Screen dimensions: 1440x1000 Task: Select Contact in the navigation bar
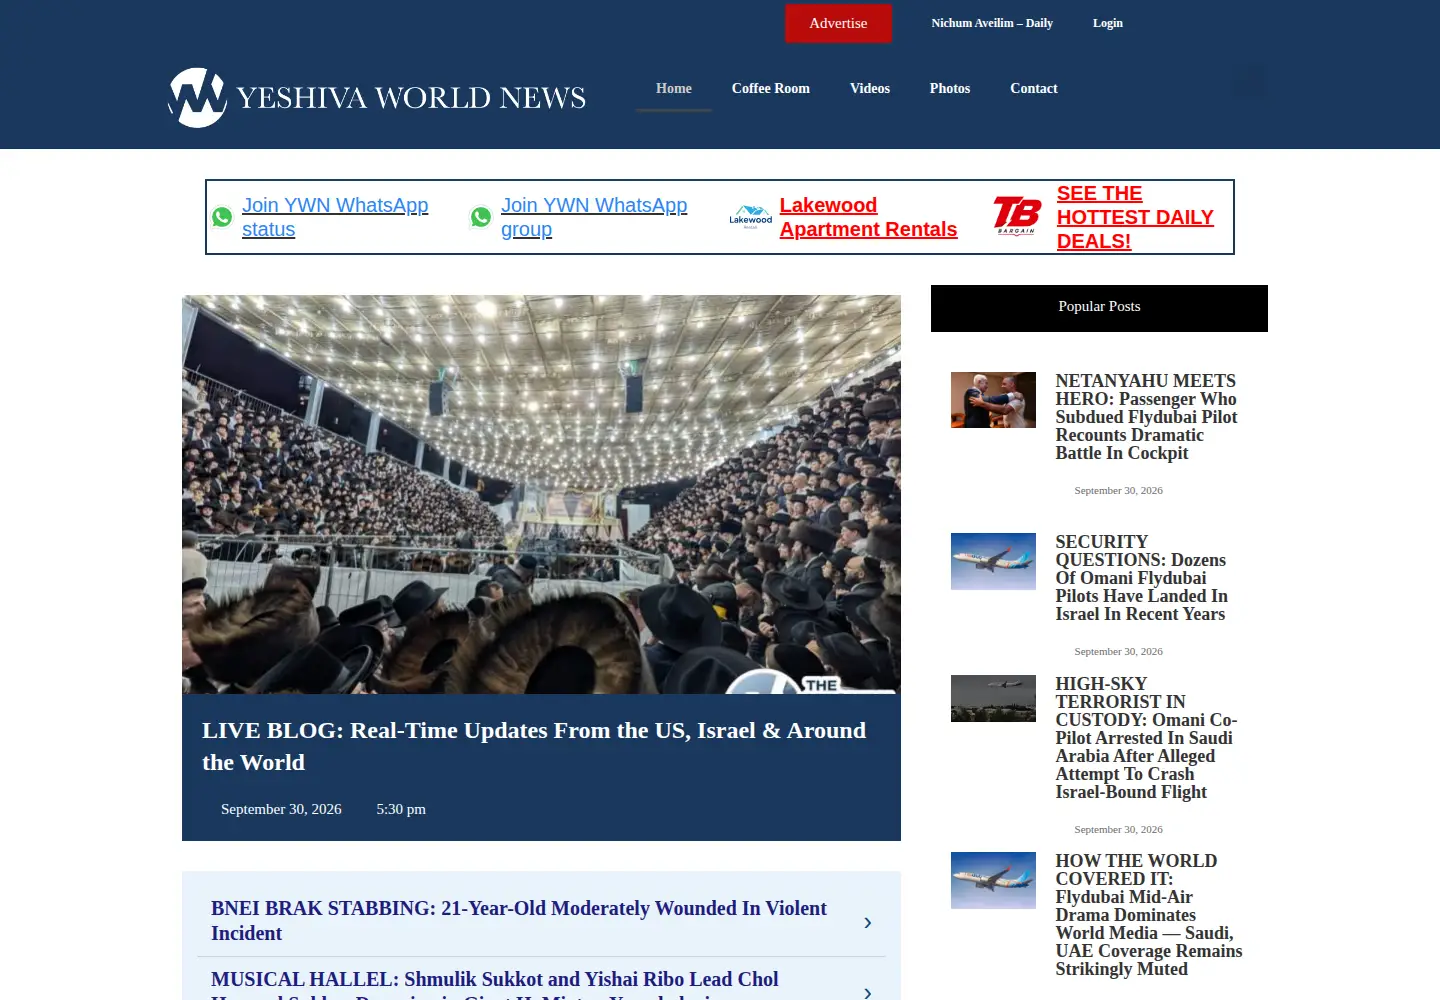tap(1034, 88)
